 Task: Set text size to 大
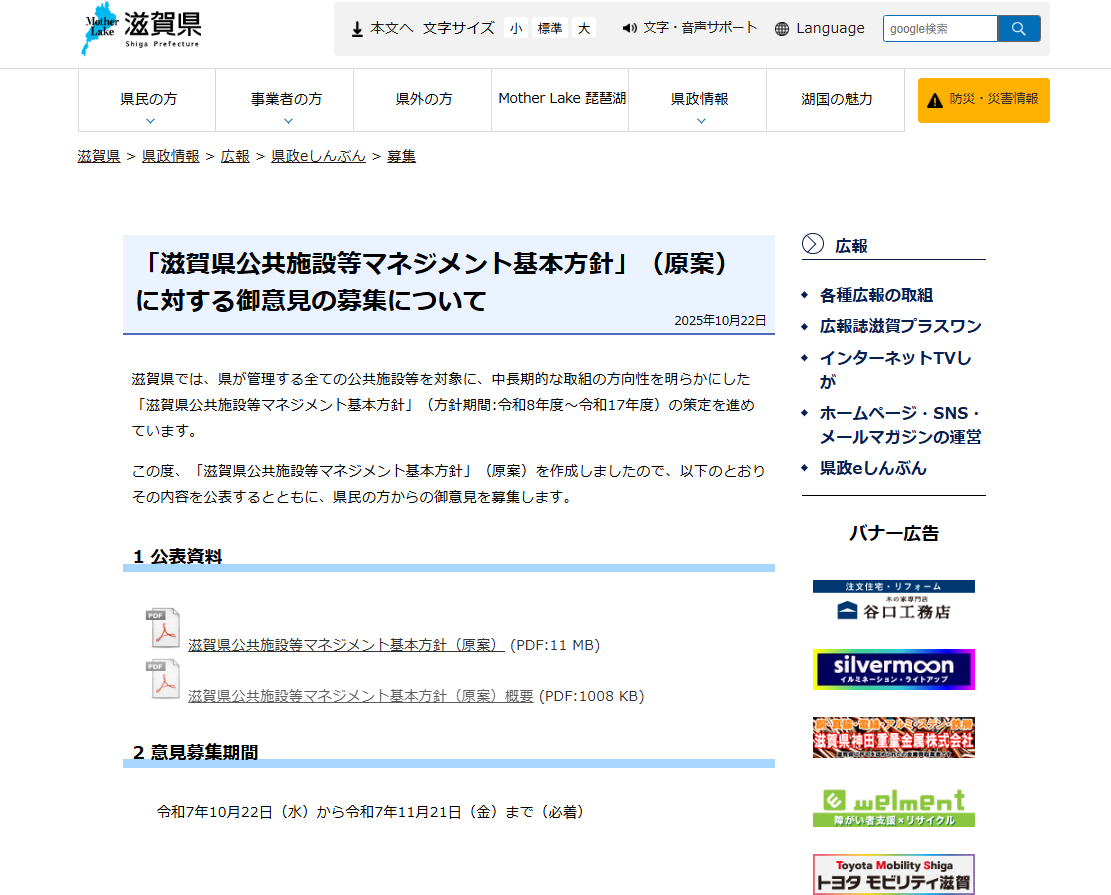pyautogui.click(x=584, y=29)
